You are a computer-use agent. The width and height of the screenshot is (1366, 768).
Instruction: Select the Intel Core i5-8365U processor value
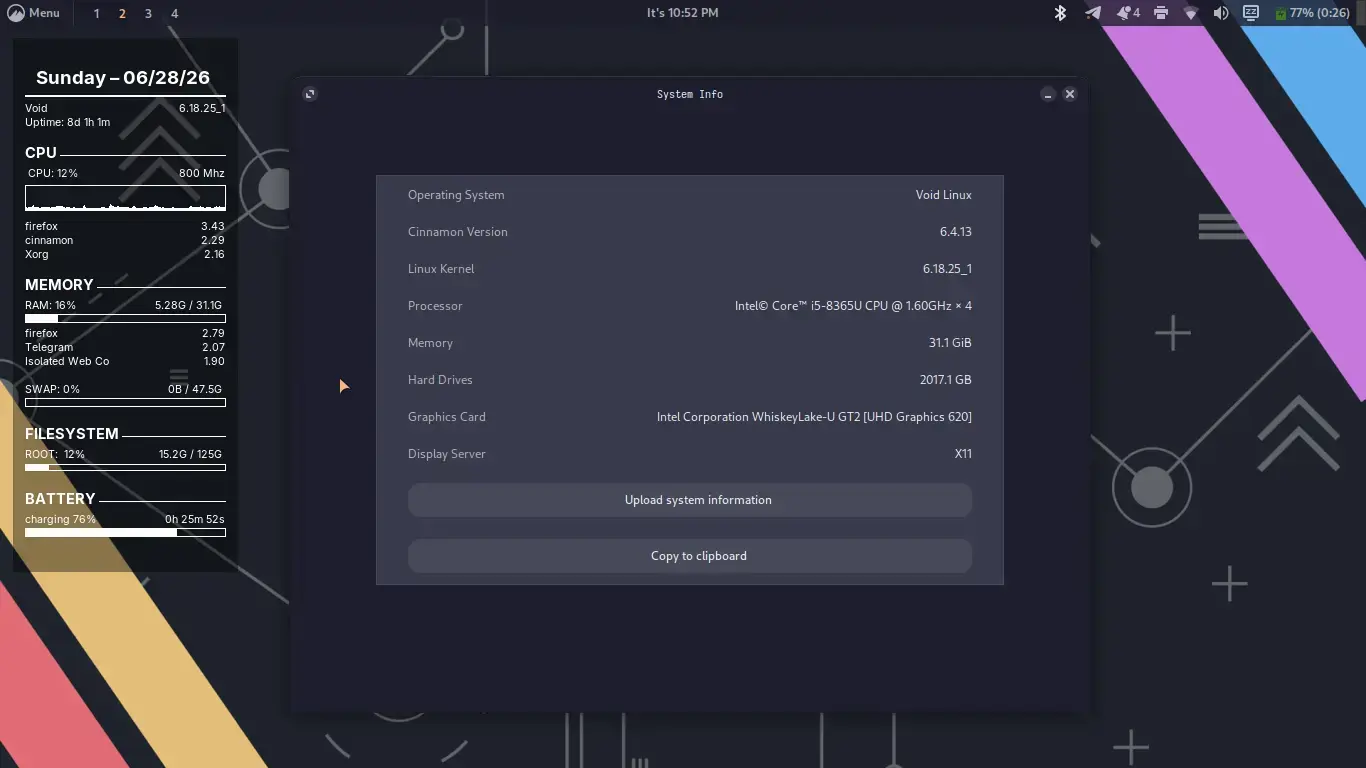point(853,306)
